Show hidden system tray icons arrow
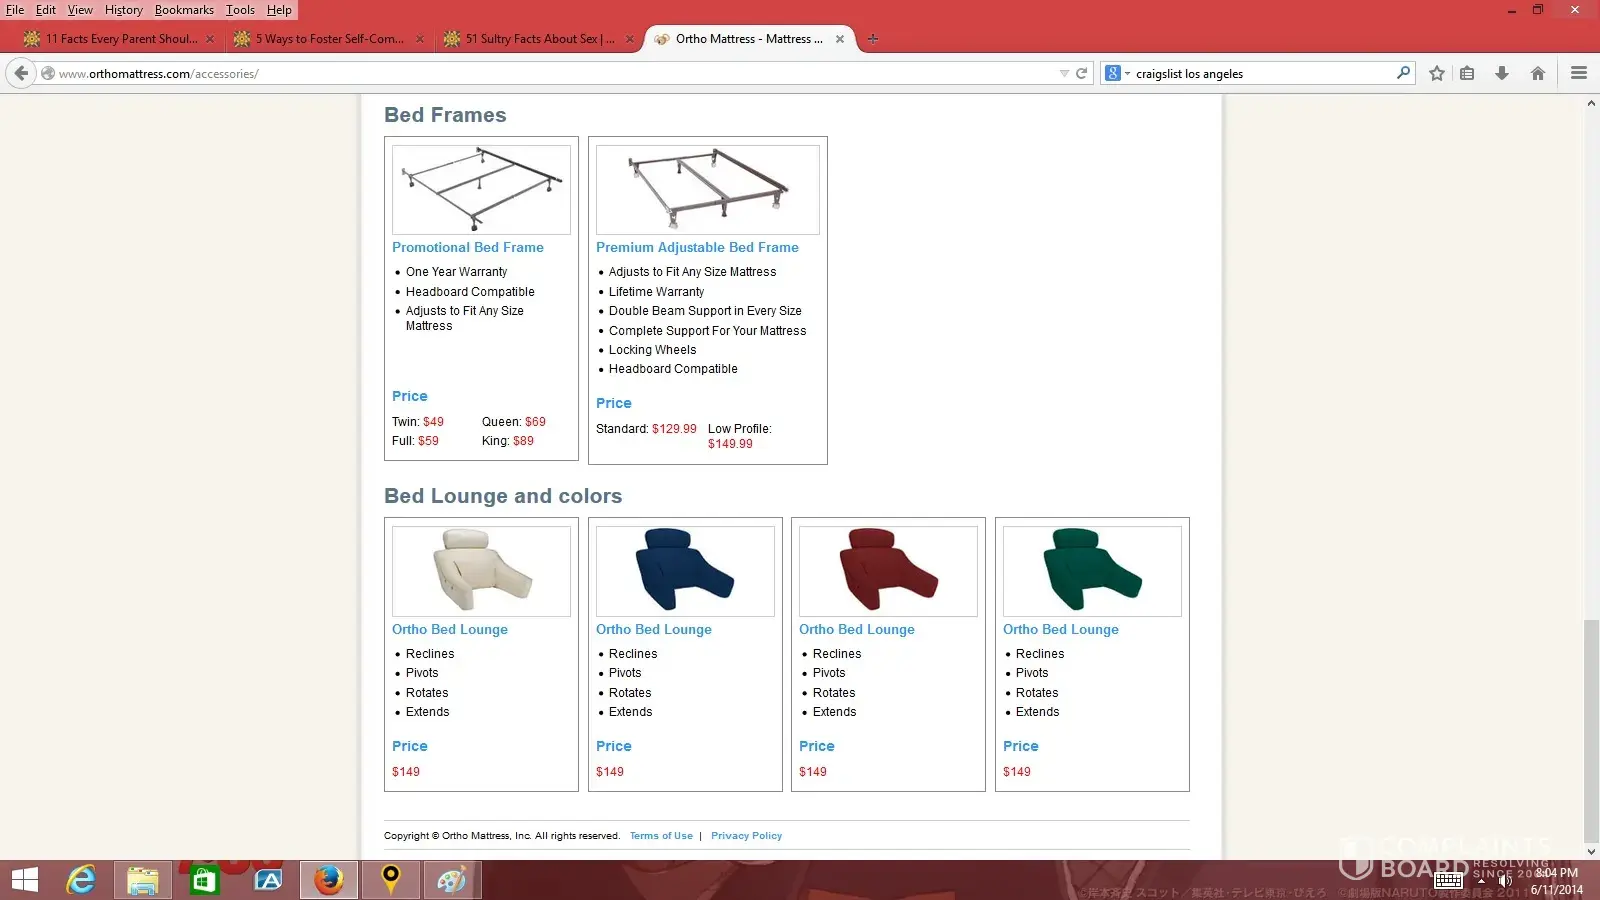 point(1481,881)
